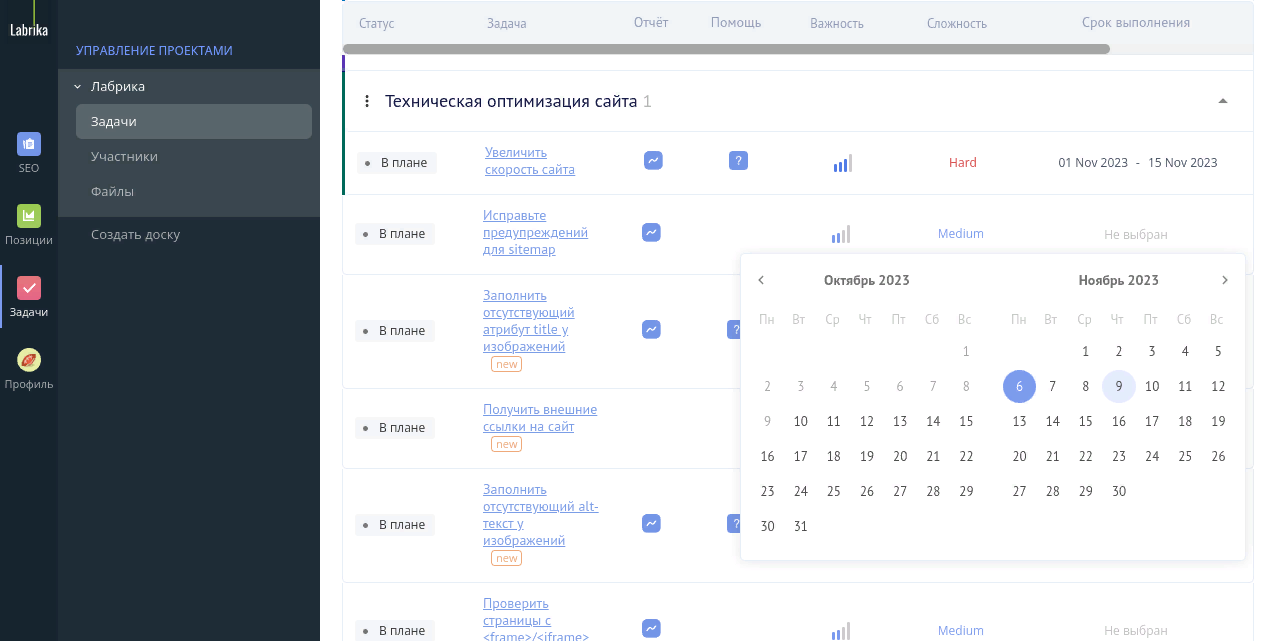The image size is (1276, 641).
Task: Click the horizontal table scrollbar
Action: (726, 48)
